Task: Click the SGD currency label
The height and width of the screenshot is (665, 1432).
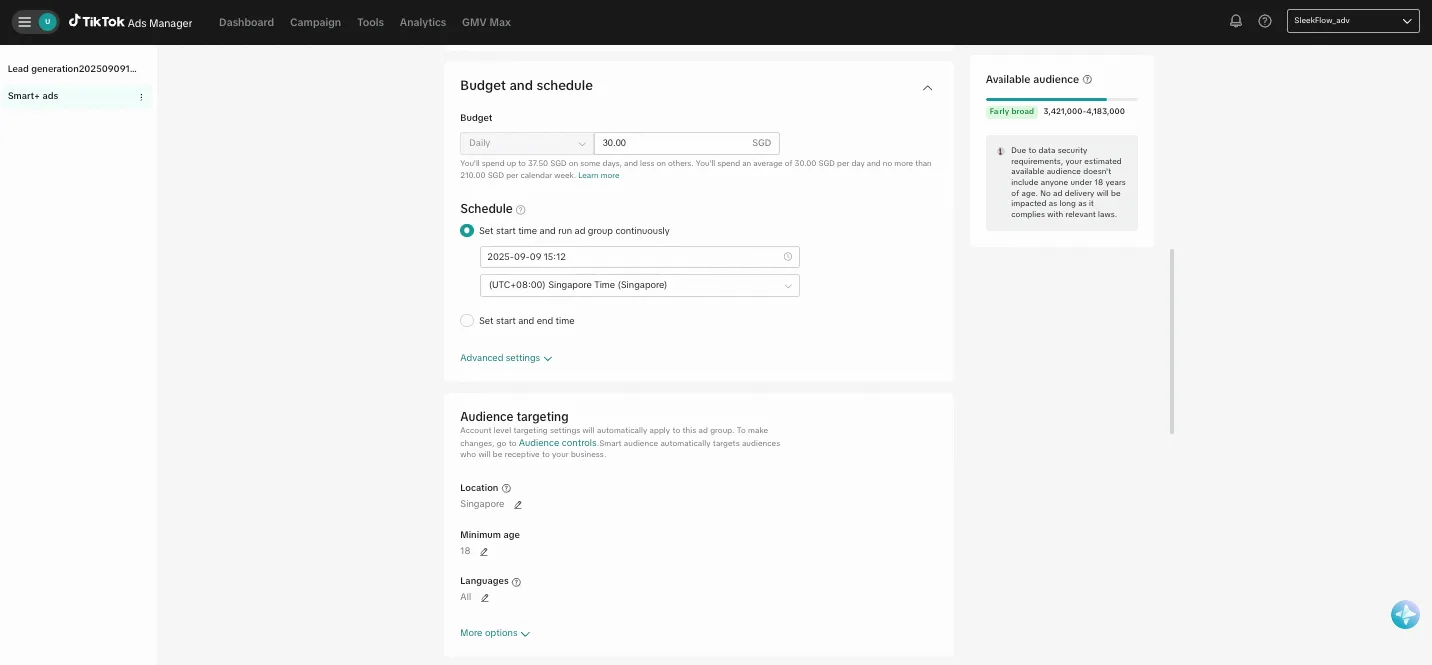Action: pos(762,143)
